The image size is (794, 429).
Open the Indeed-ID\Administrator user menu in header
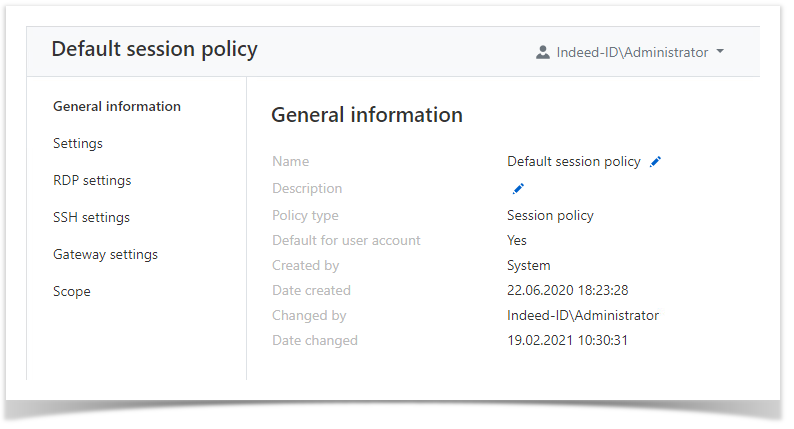(631, 53)
